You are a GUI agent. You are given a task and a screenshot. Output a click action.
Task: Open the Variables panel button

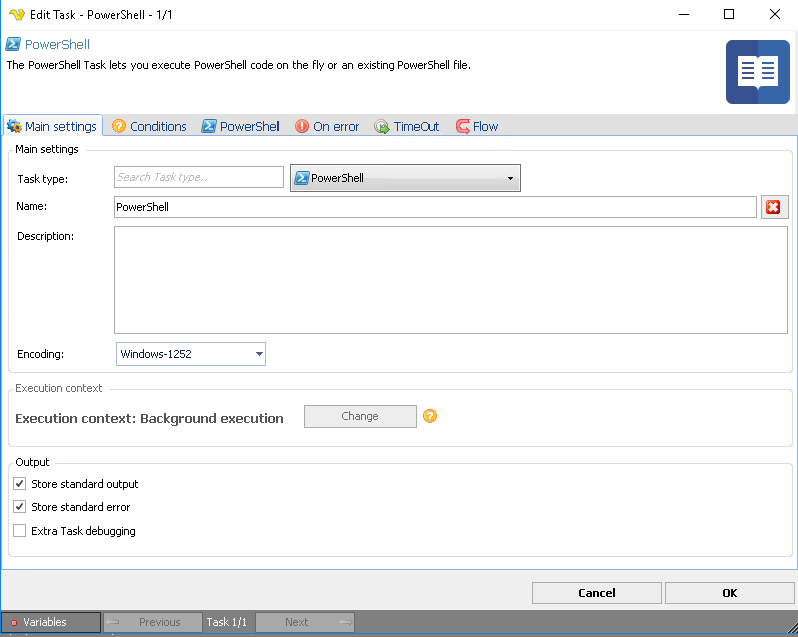51,622
